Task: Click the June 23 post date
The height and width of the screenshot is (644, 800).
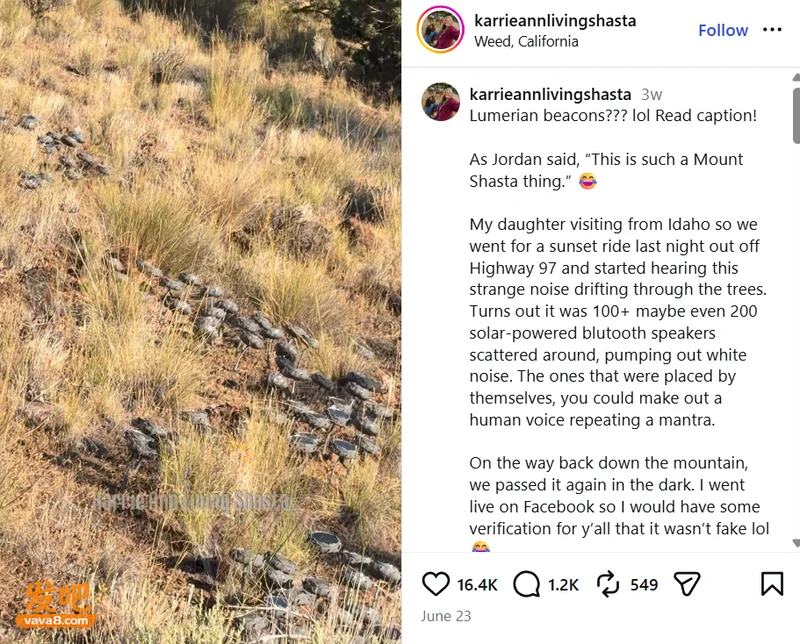Action: click(x=446, y=616)
